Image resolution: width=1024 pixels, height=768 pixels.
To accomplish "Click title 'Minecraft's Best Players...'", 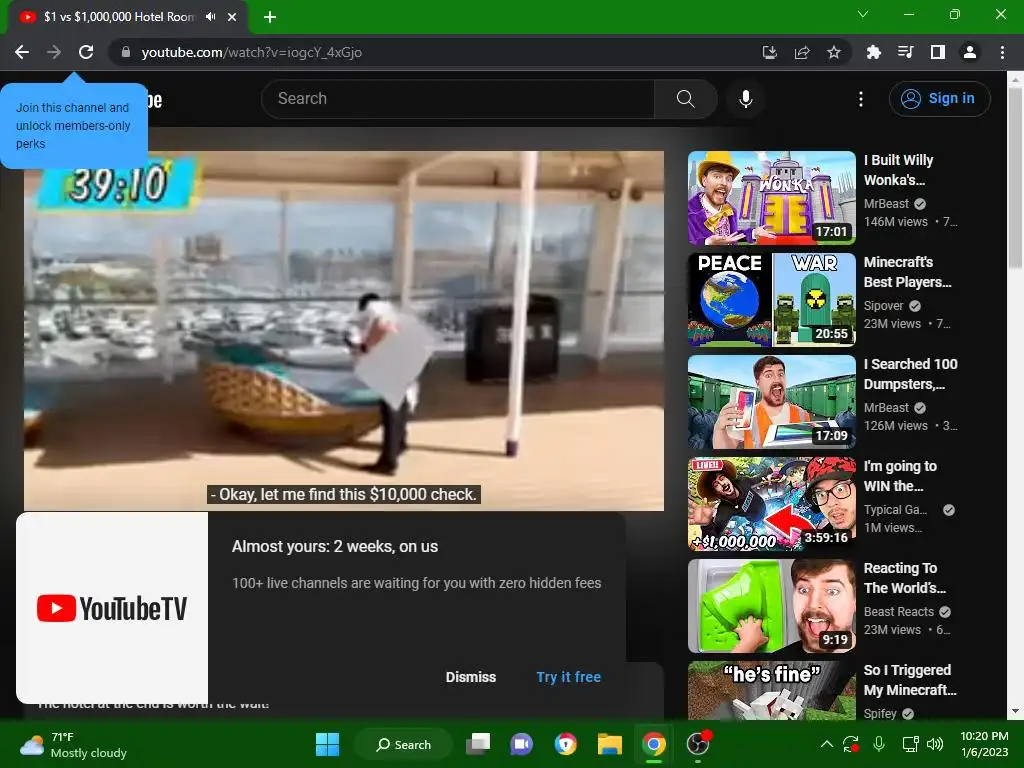I will click(907, 272).
